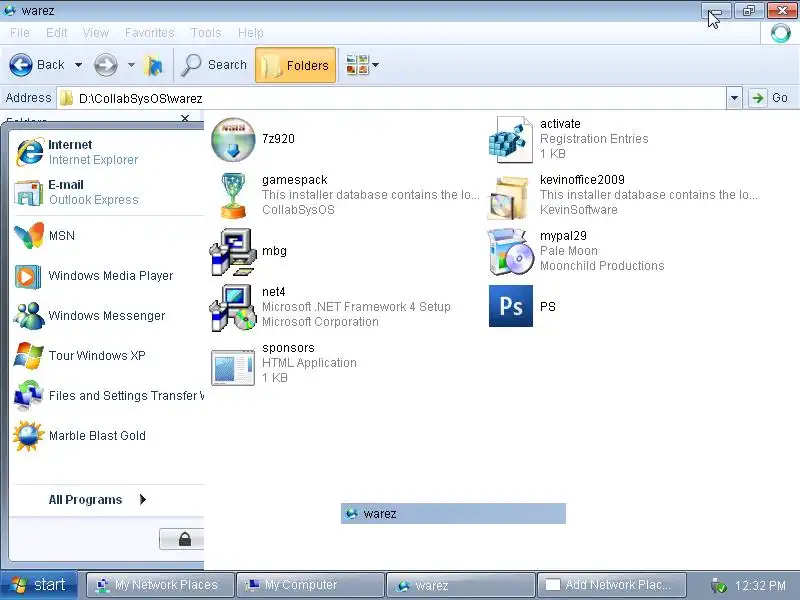
Task: Select the mypal29 Pale Moon icon
Action: (x=510, y=251)
